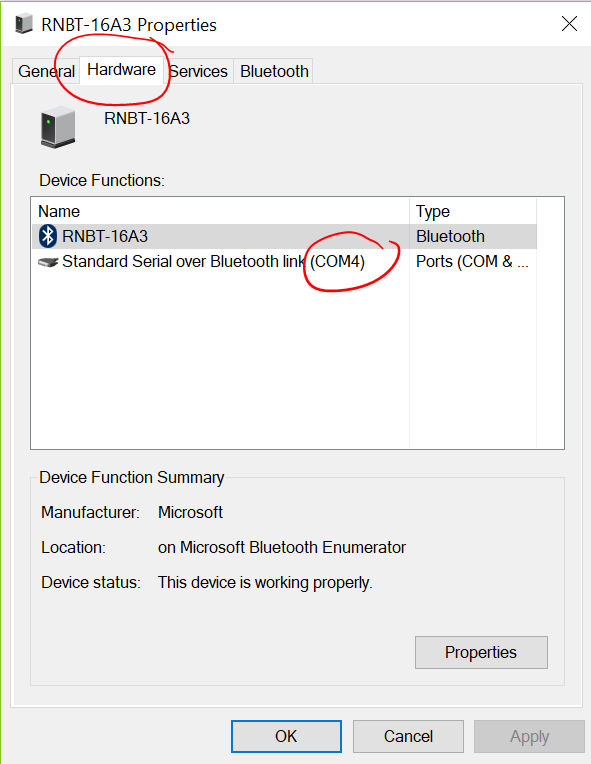This screenshot has height=764, width=591.
Task: Click the serial port icon in list
Action: pyautogui.click(x=48, y=262)
